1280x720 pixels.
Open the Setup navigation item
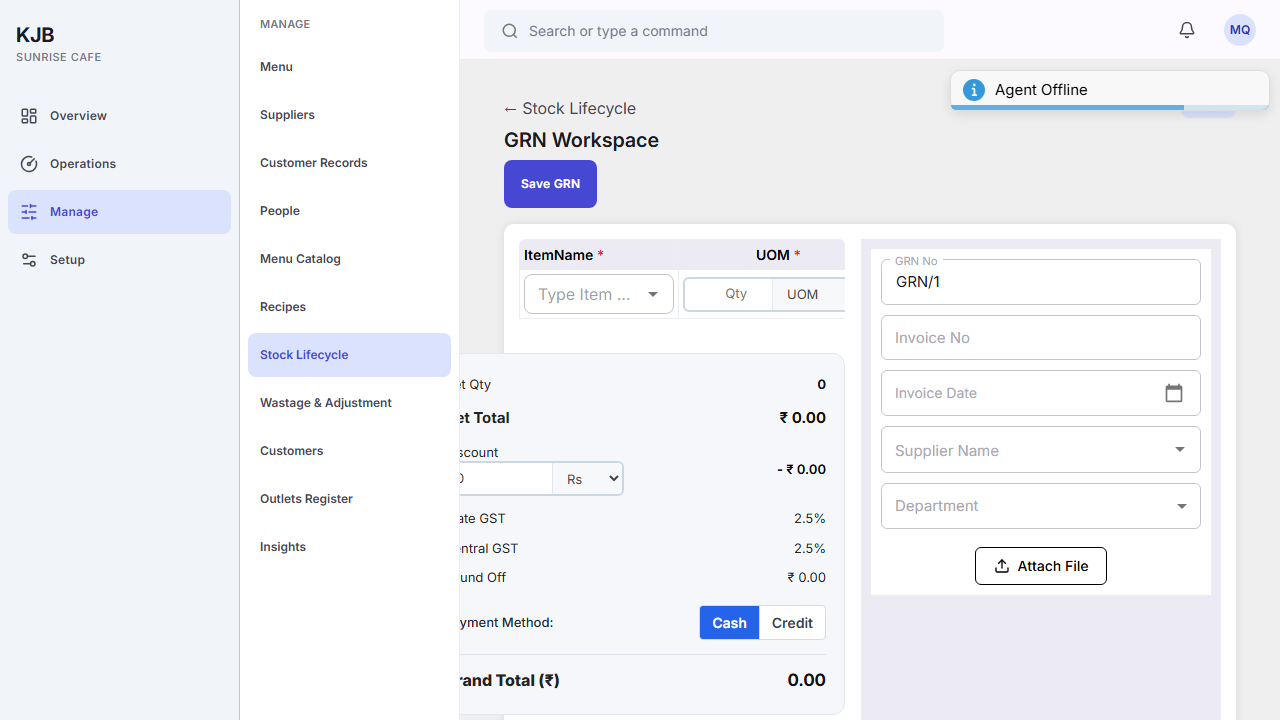(119, 260)
